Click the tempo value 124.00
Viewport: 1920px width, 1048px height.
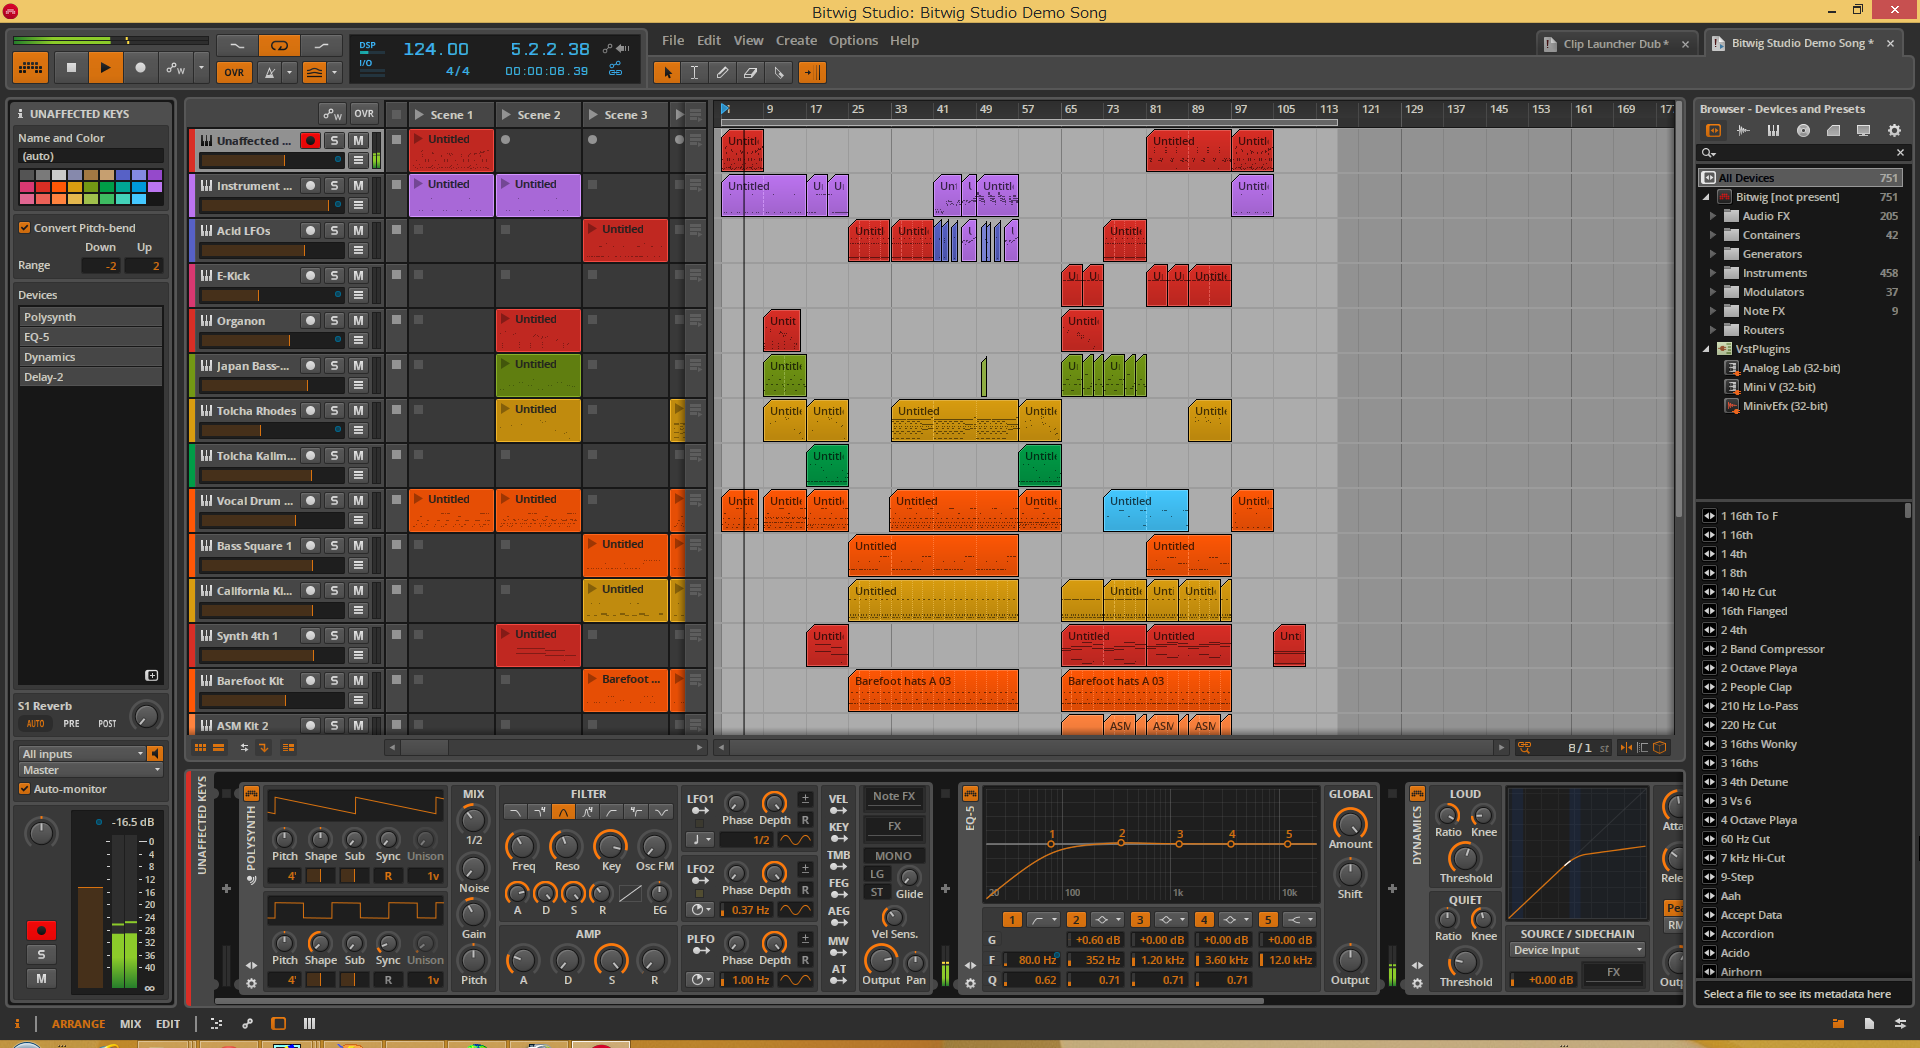[436, 49]
